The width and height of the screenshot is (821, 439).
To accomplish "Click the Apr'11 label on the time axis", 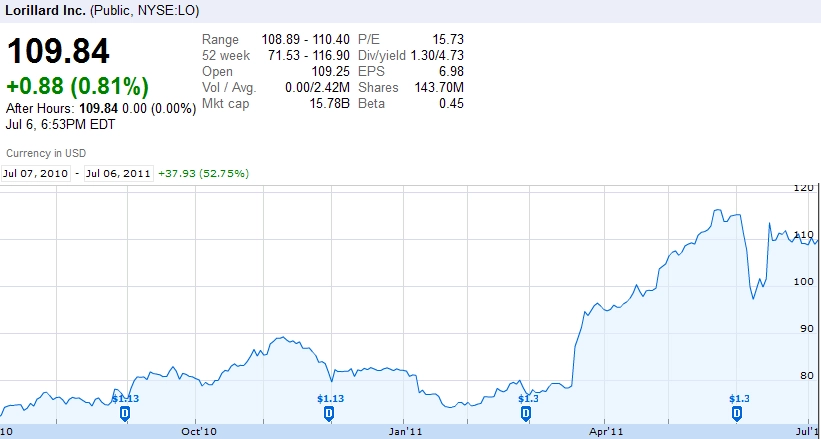I will (x=606, y=432).
